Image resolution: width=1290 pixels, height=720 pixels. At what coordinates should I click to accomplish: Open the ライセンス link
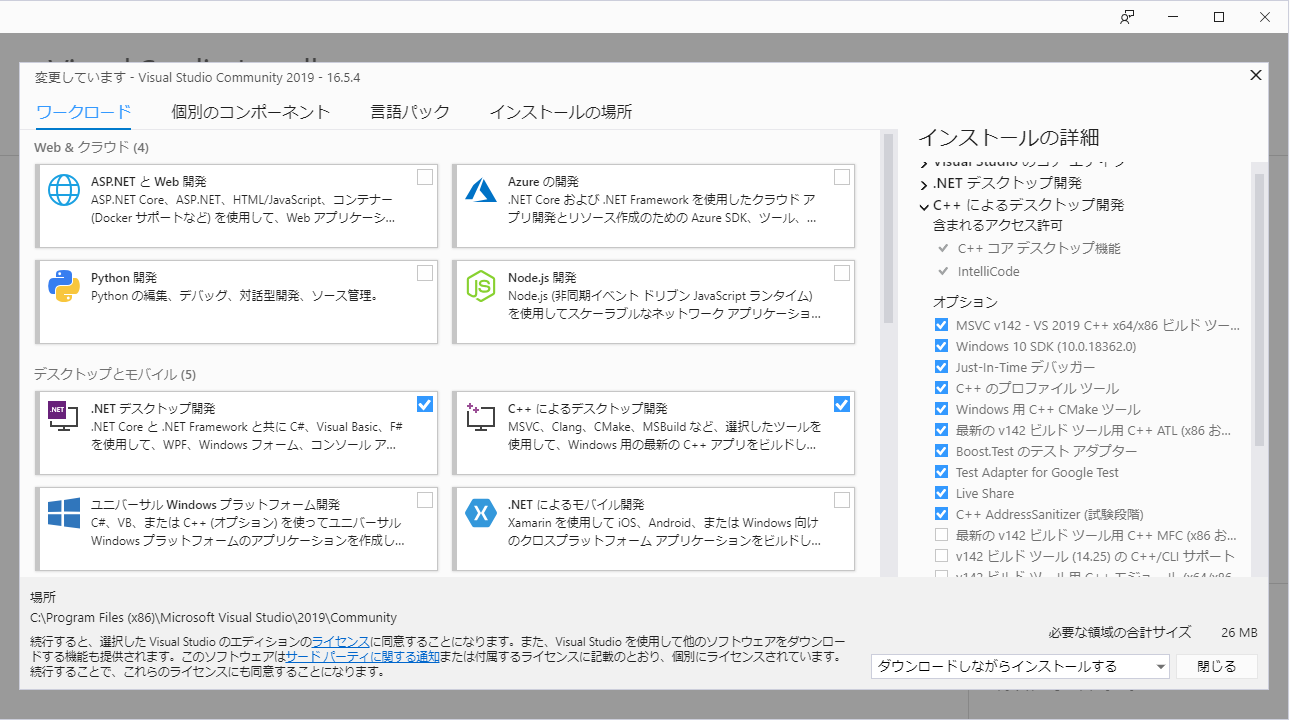(x=341, y=641)
